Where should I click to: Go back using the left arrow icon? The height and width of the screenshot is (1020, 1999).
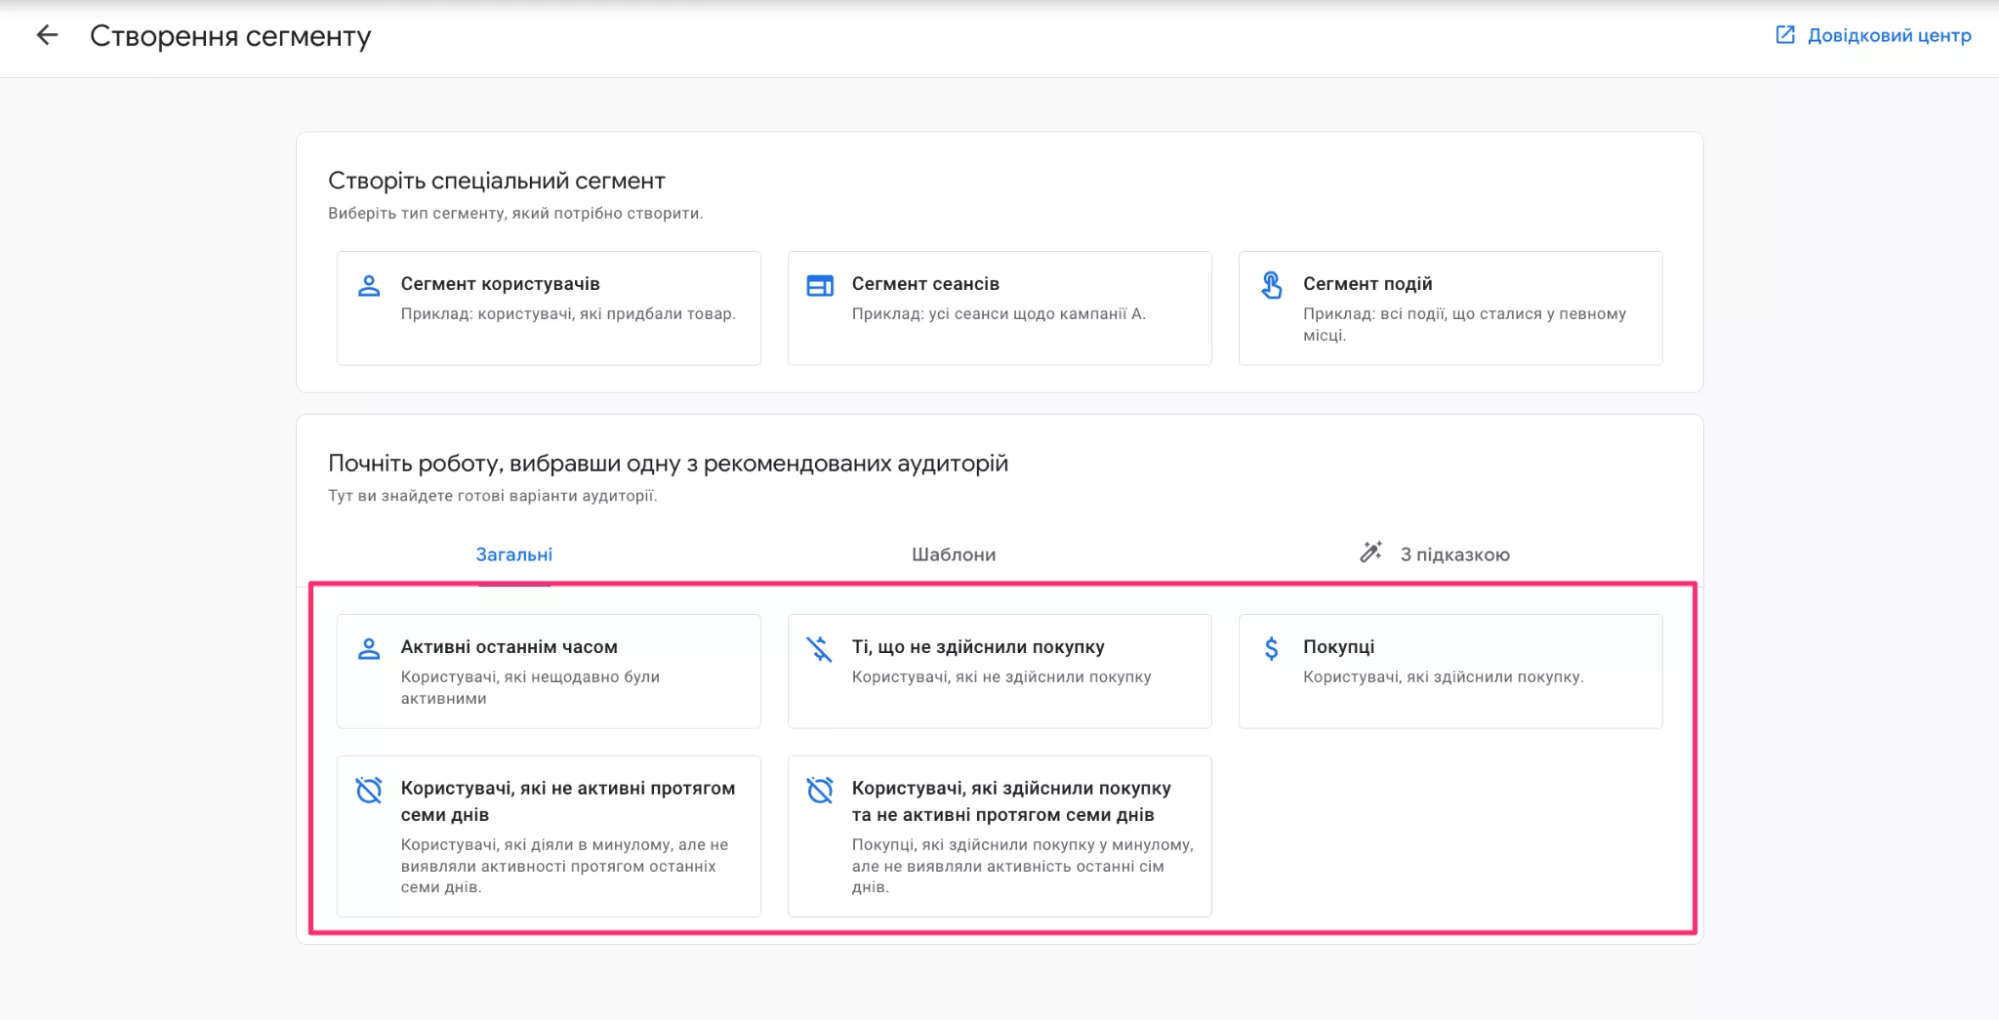coord(47,36)
